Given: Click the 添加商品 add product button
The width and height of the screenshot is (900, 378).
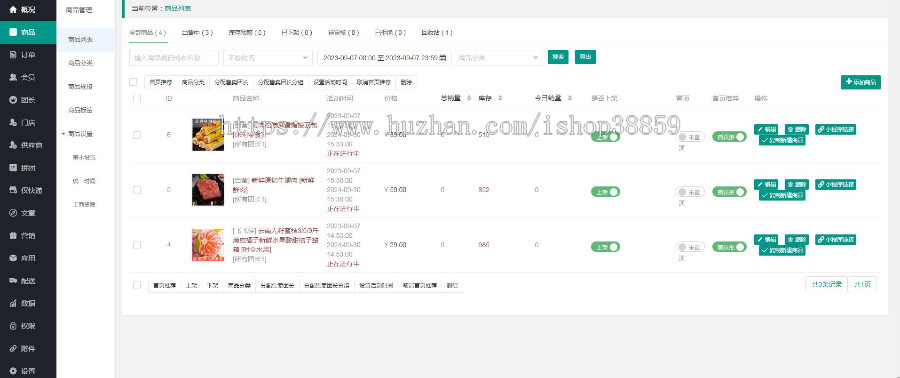Looking at the screenshot, I should (x=861, y=83).
